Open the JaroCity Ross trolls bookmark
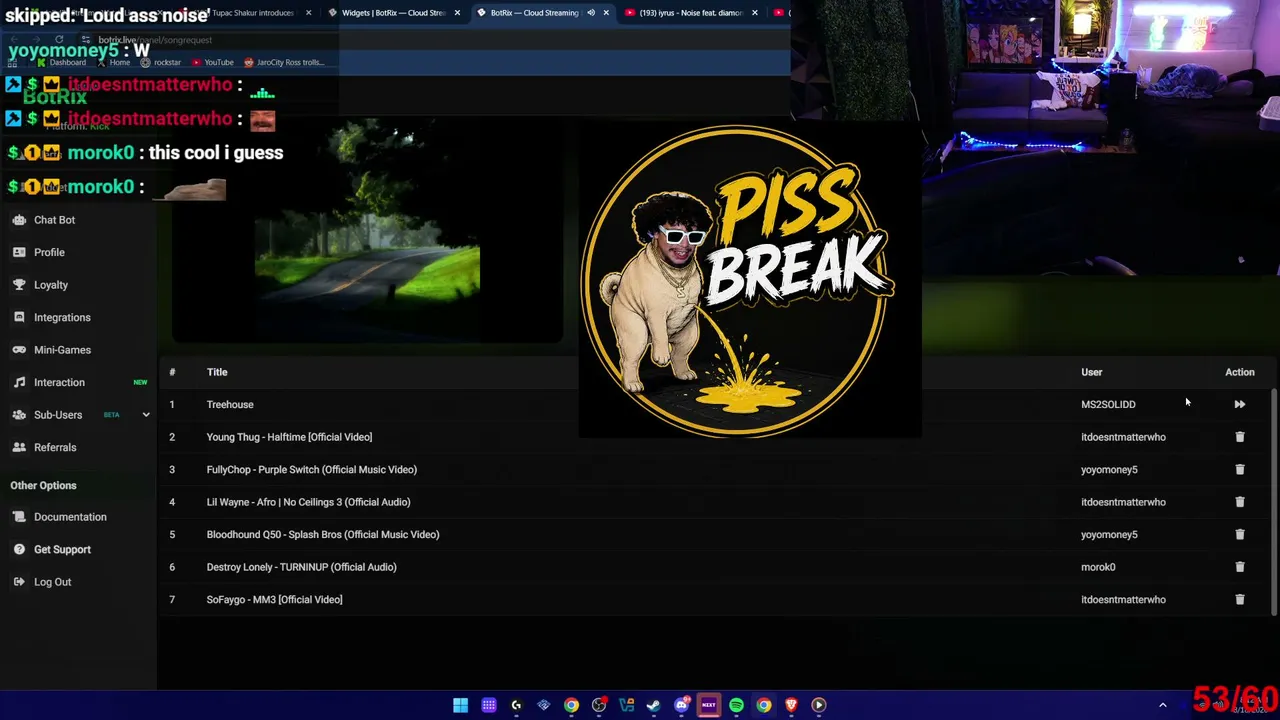This screenshot has width=1280, height=720. tap(284, 62)
